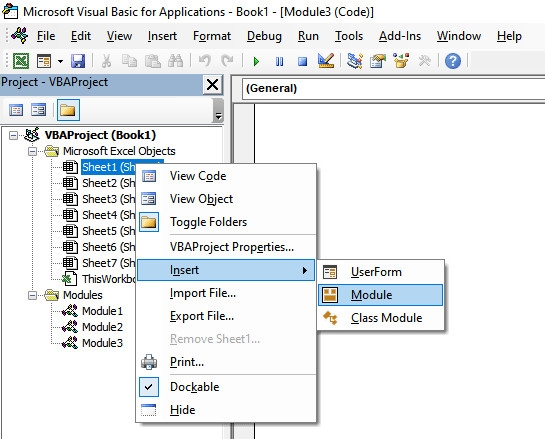This screenshot has width=545, height=439.
Task: Choose View Code in context menu
Action: [x=226, y=176]
